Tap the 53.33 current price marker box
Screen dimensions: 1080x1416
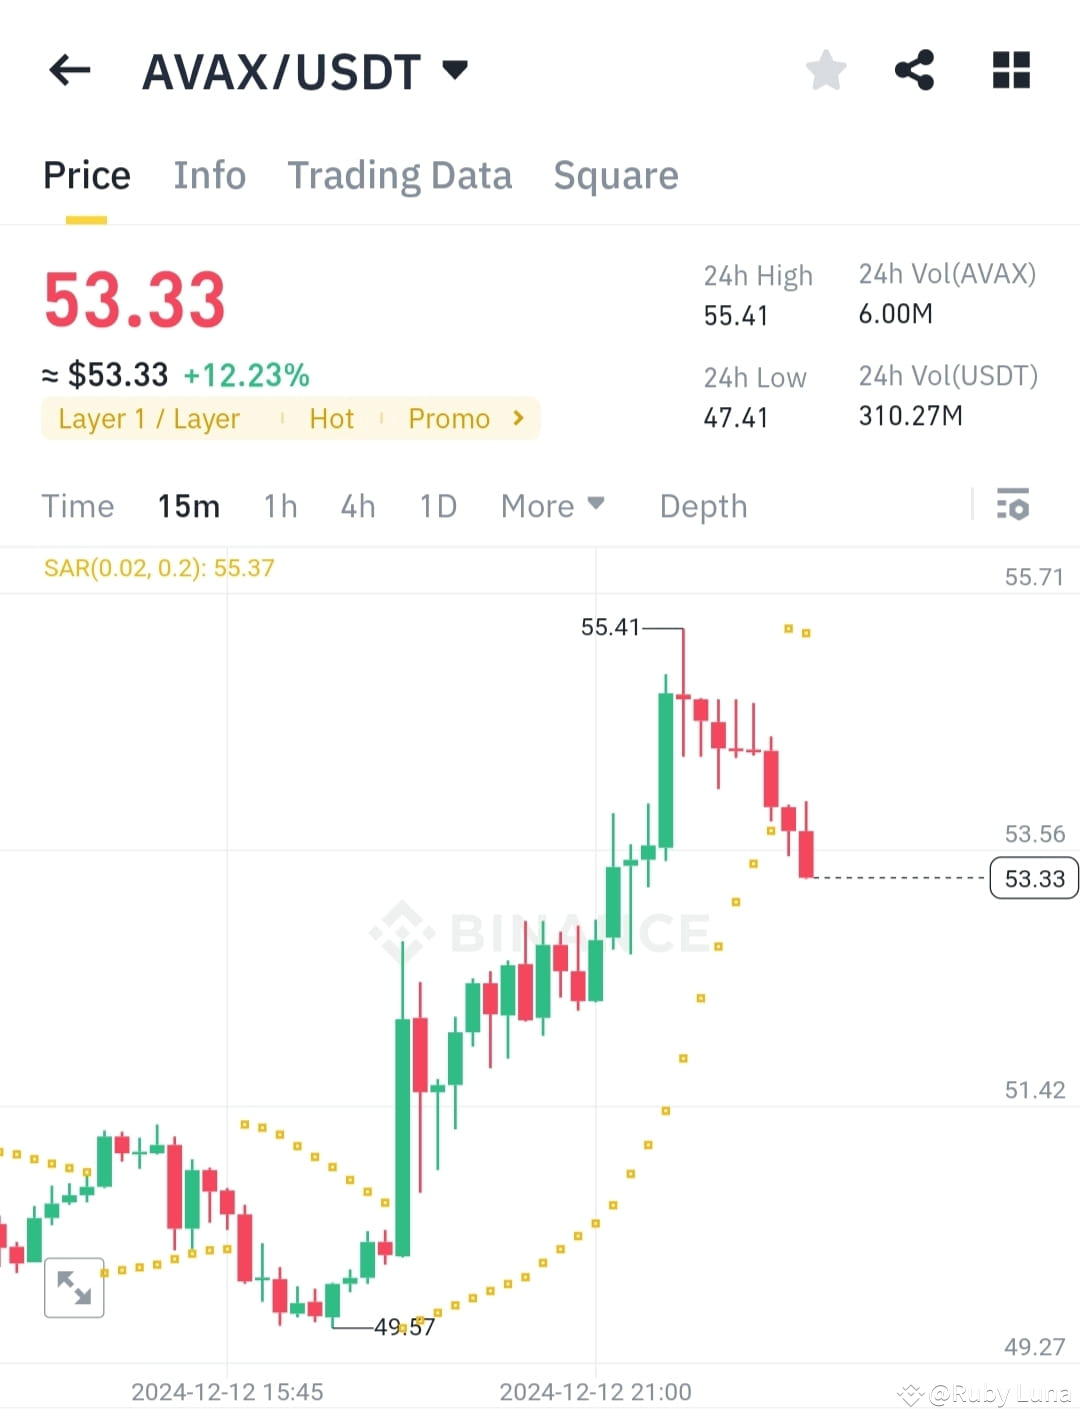pos(1034,878)
